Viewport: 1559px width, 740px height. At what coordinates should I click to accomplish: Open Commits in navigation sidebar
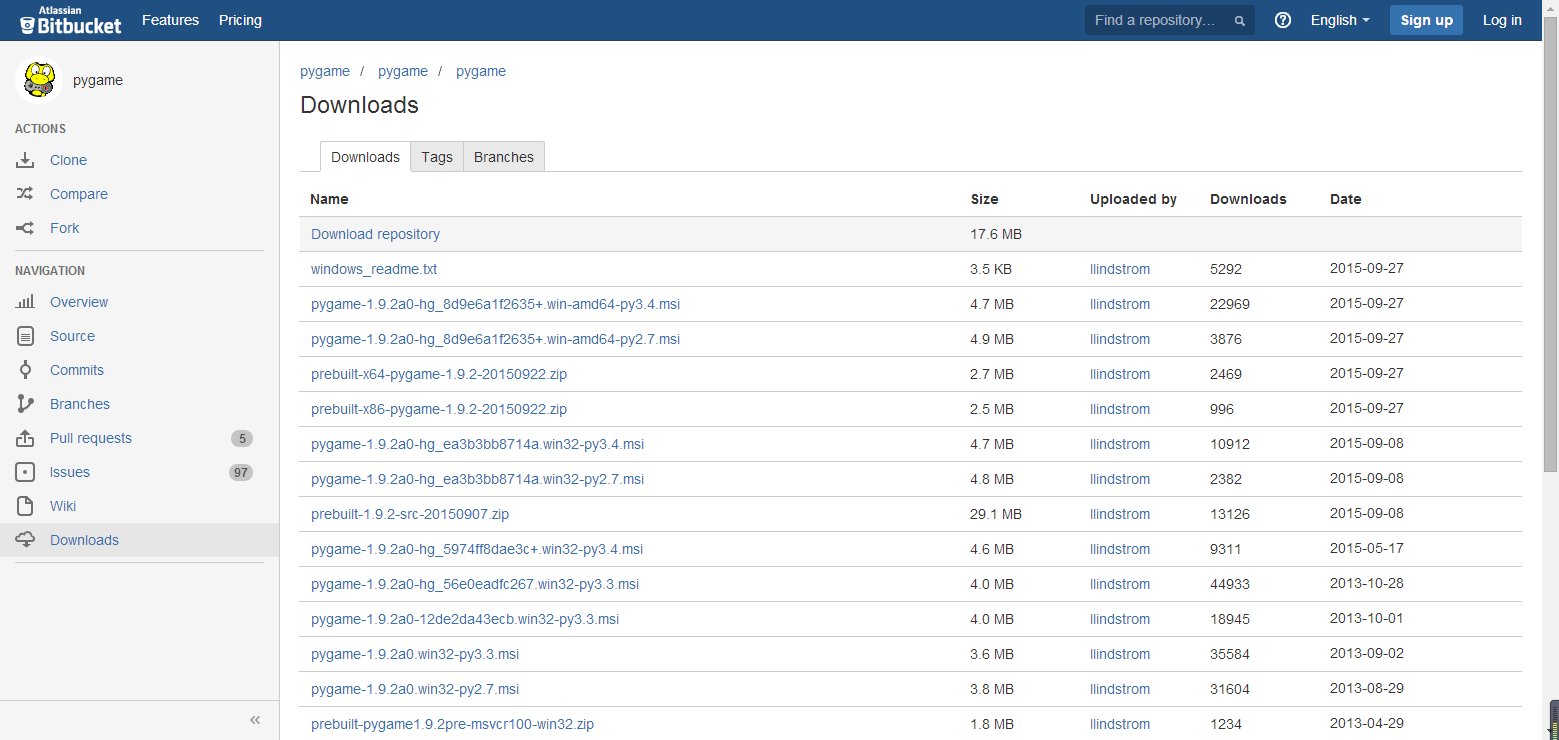coord(77,370)
